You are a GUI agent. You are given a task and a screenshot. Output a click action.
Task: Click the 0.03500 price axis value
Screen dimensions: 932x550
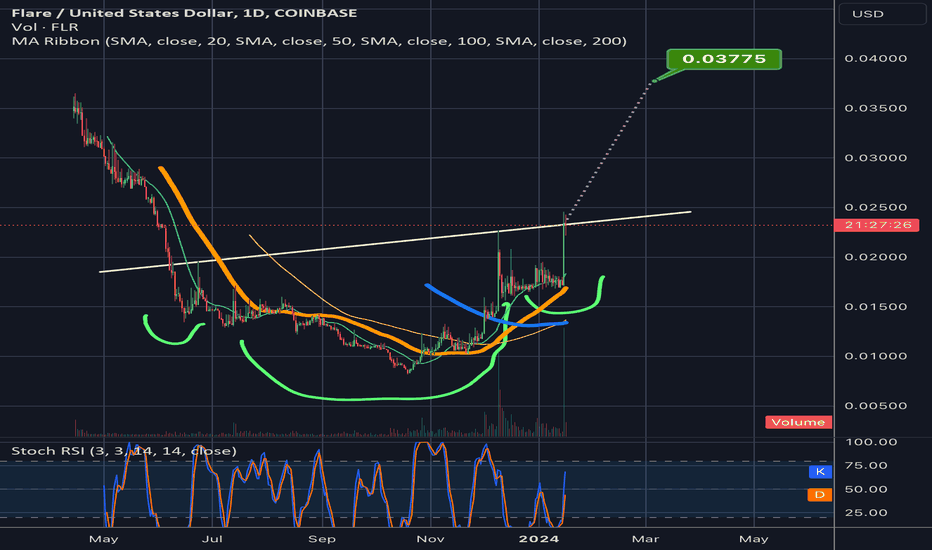pos(876,108)
